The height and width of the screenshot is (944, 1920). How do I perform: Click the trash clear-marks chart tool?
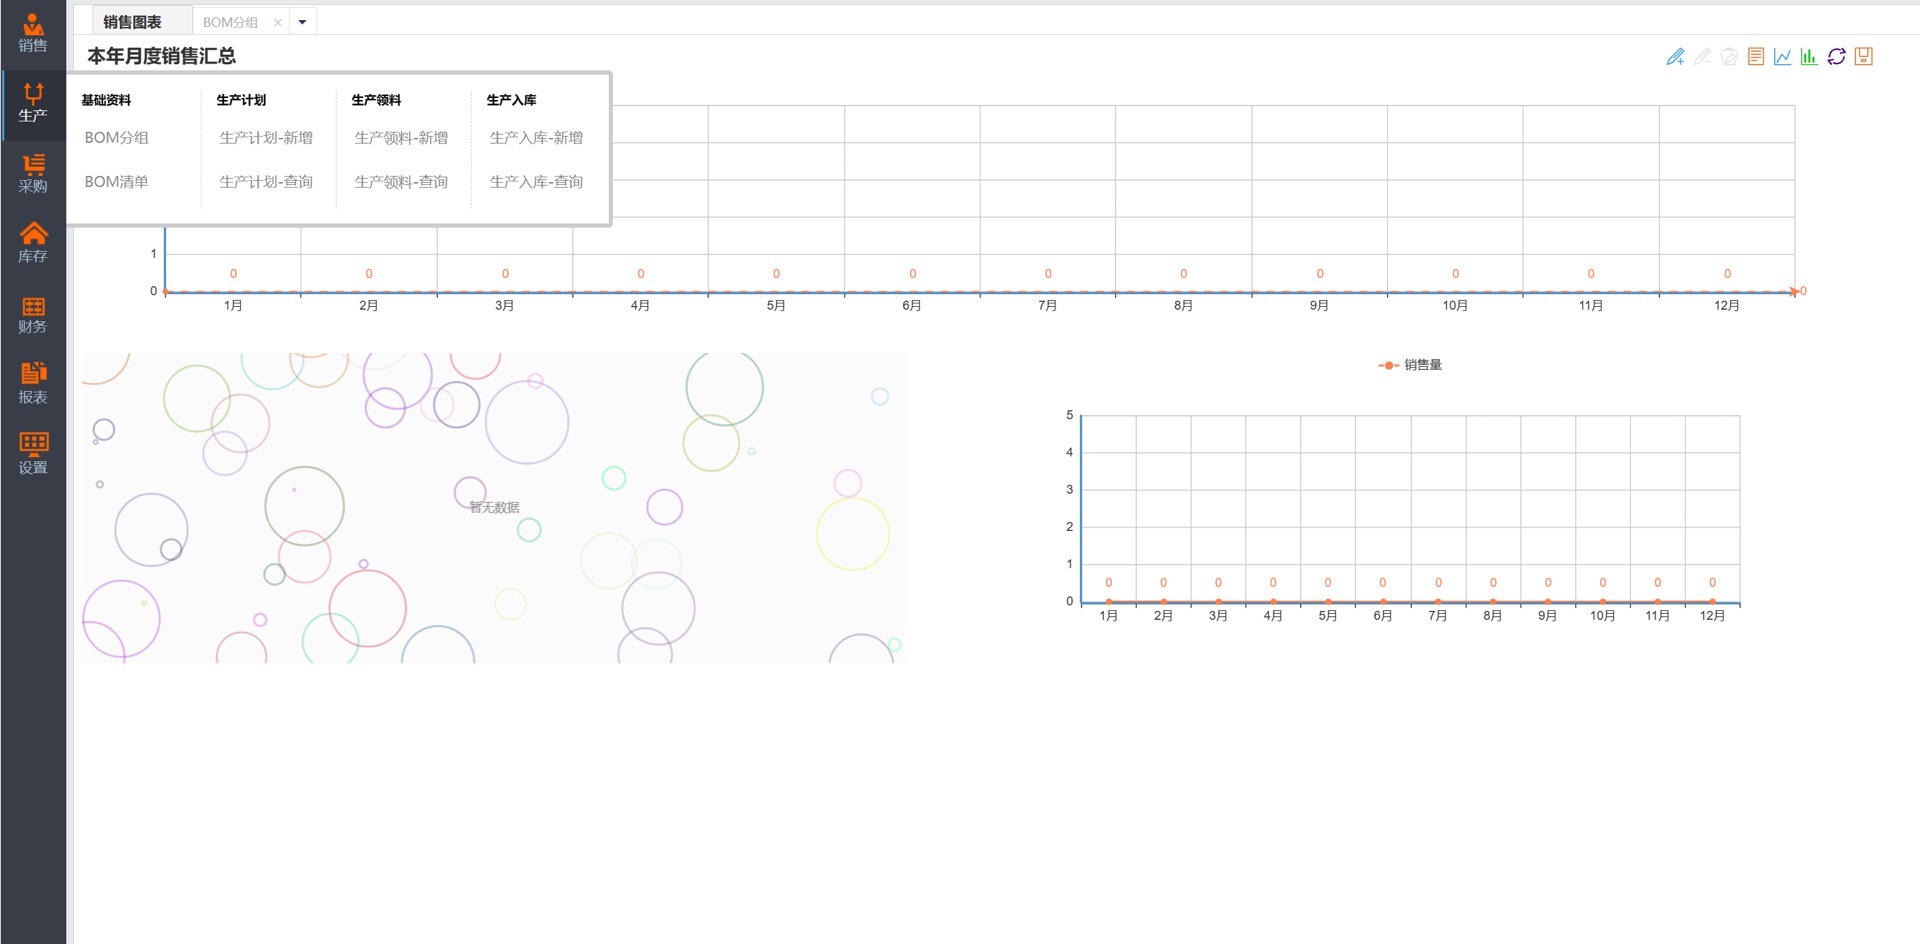(1729, 57)
